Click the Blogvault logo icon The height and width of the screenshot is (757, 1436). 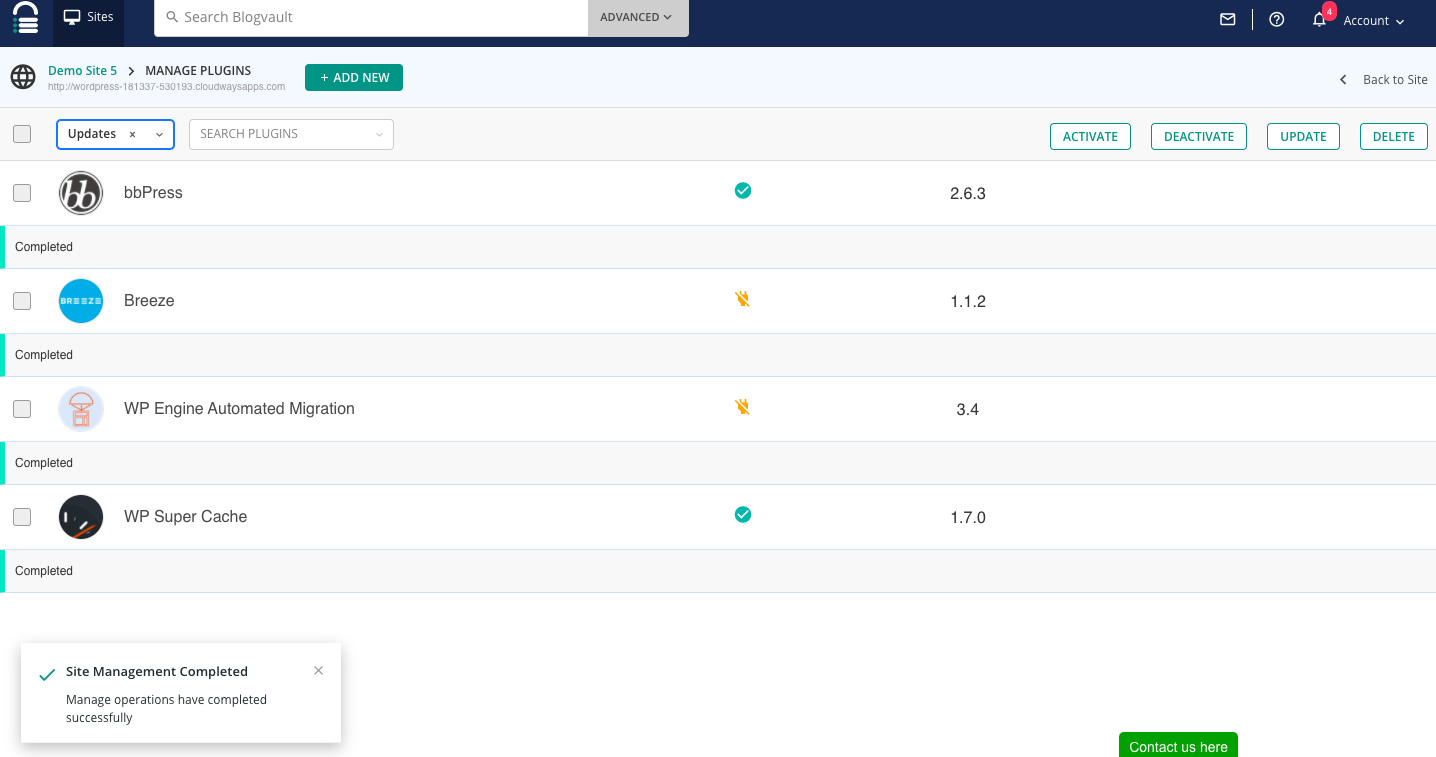coord(26,18)
